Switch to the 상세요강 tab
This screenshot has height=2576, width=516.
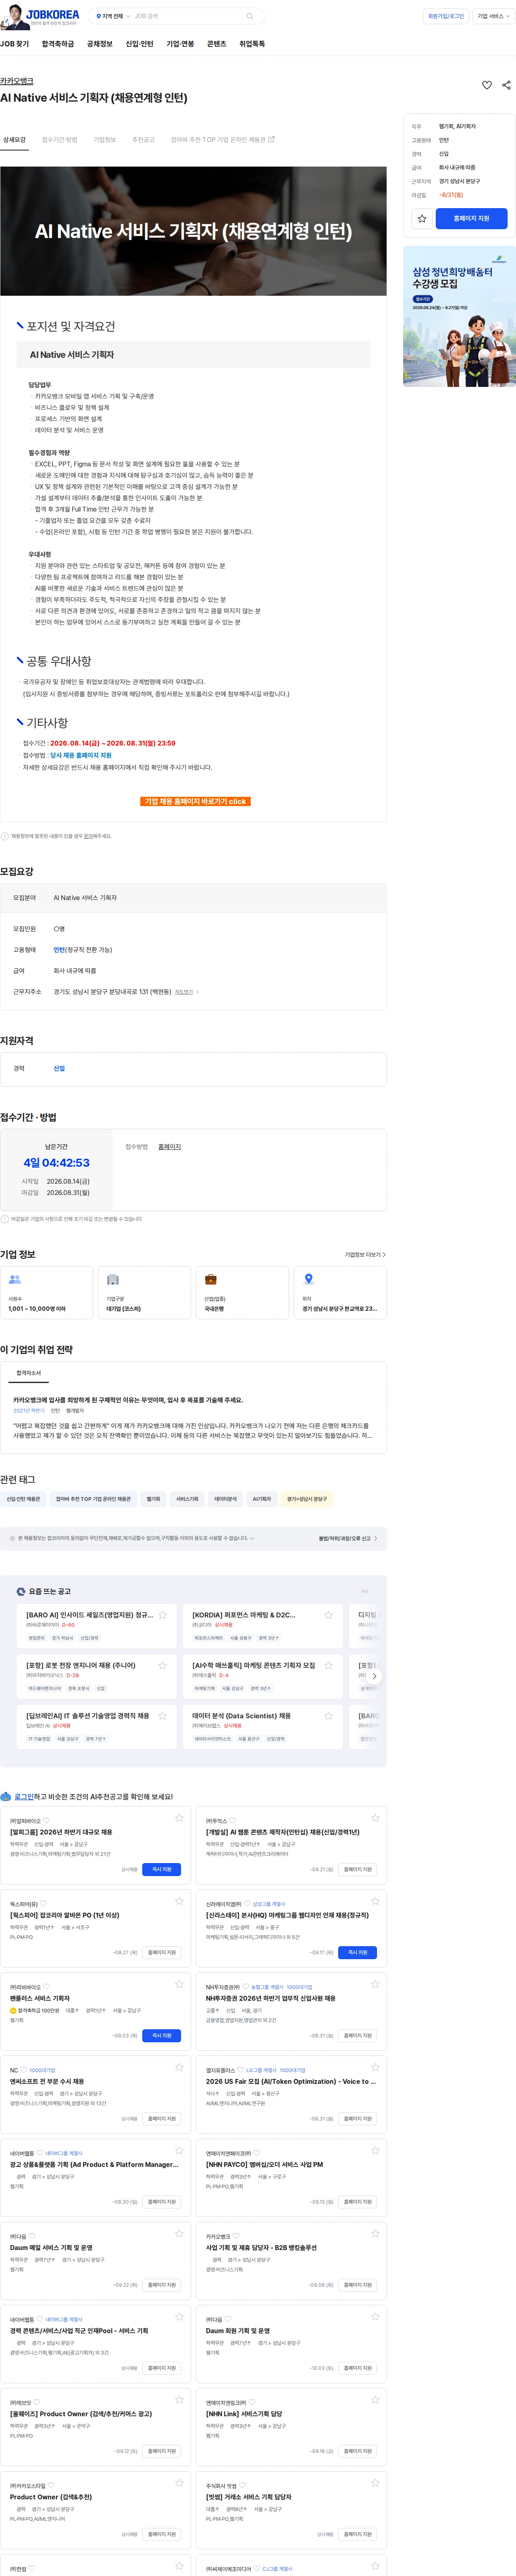coord(15,140)
